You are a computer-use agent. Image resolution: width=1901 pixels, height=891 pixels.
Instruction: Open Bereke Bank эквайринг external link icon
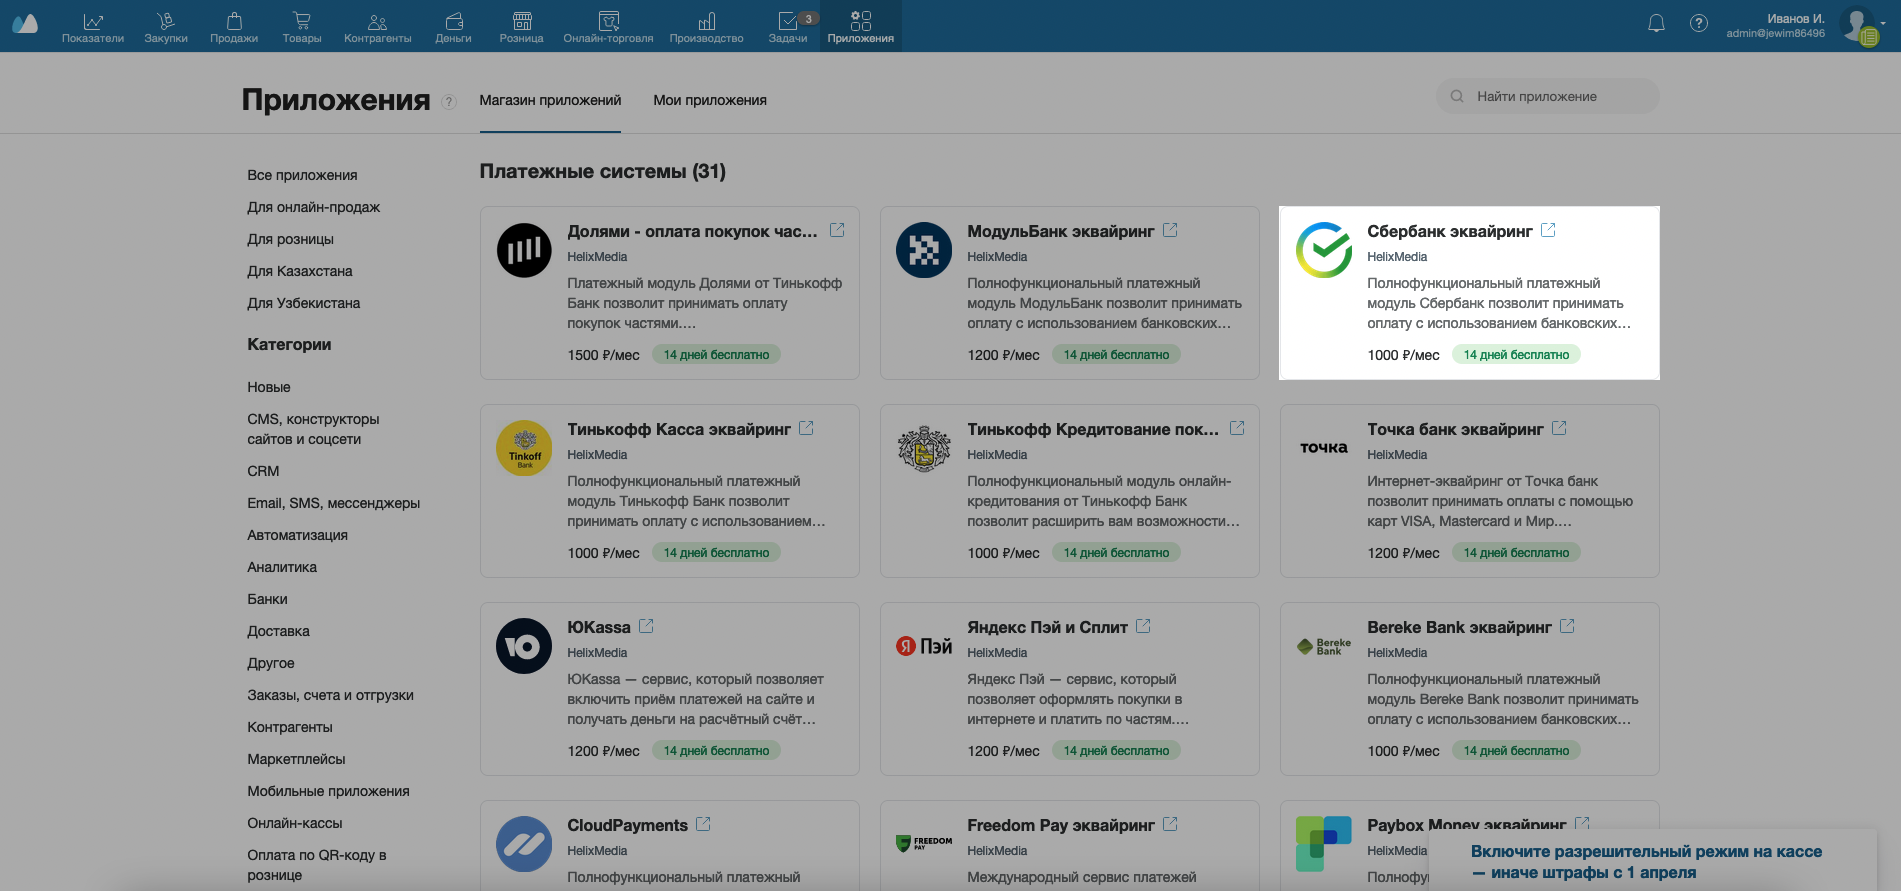point(1567,626)
